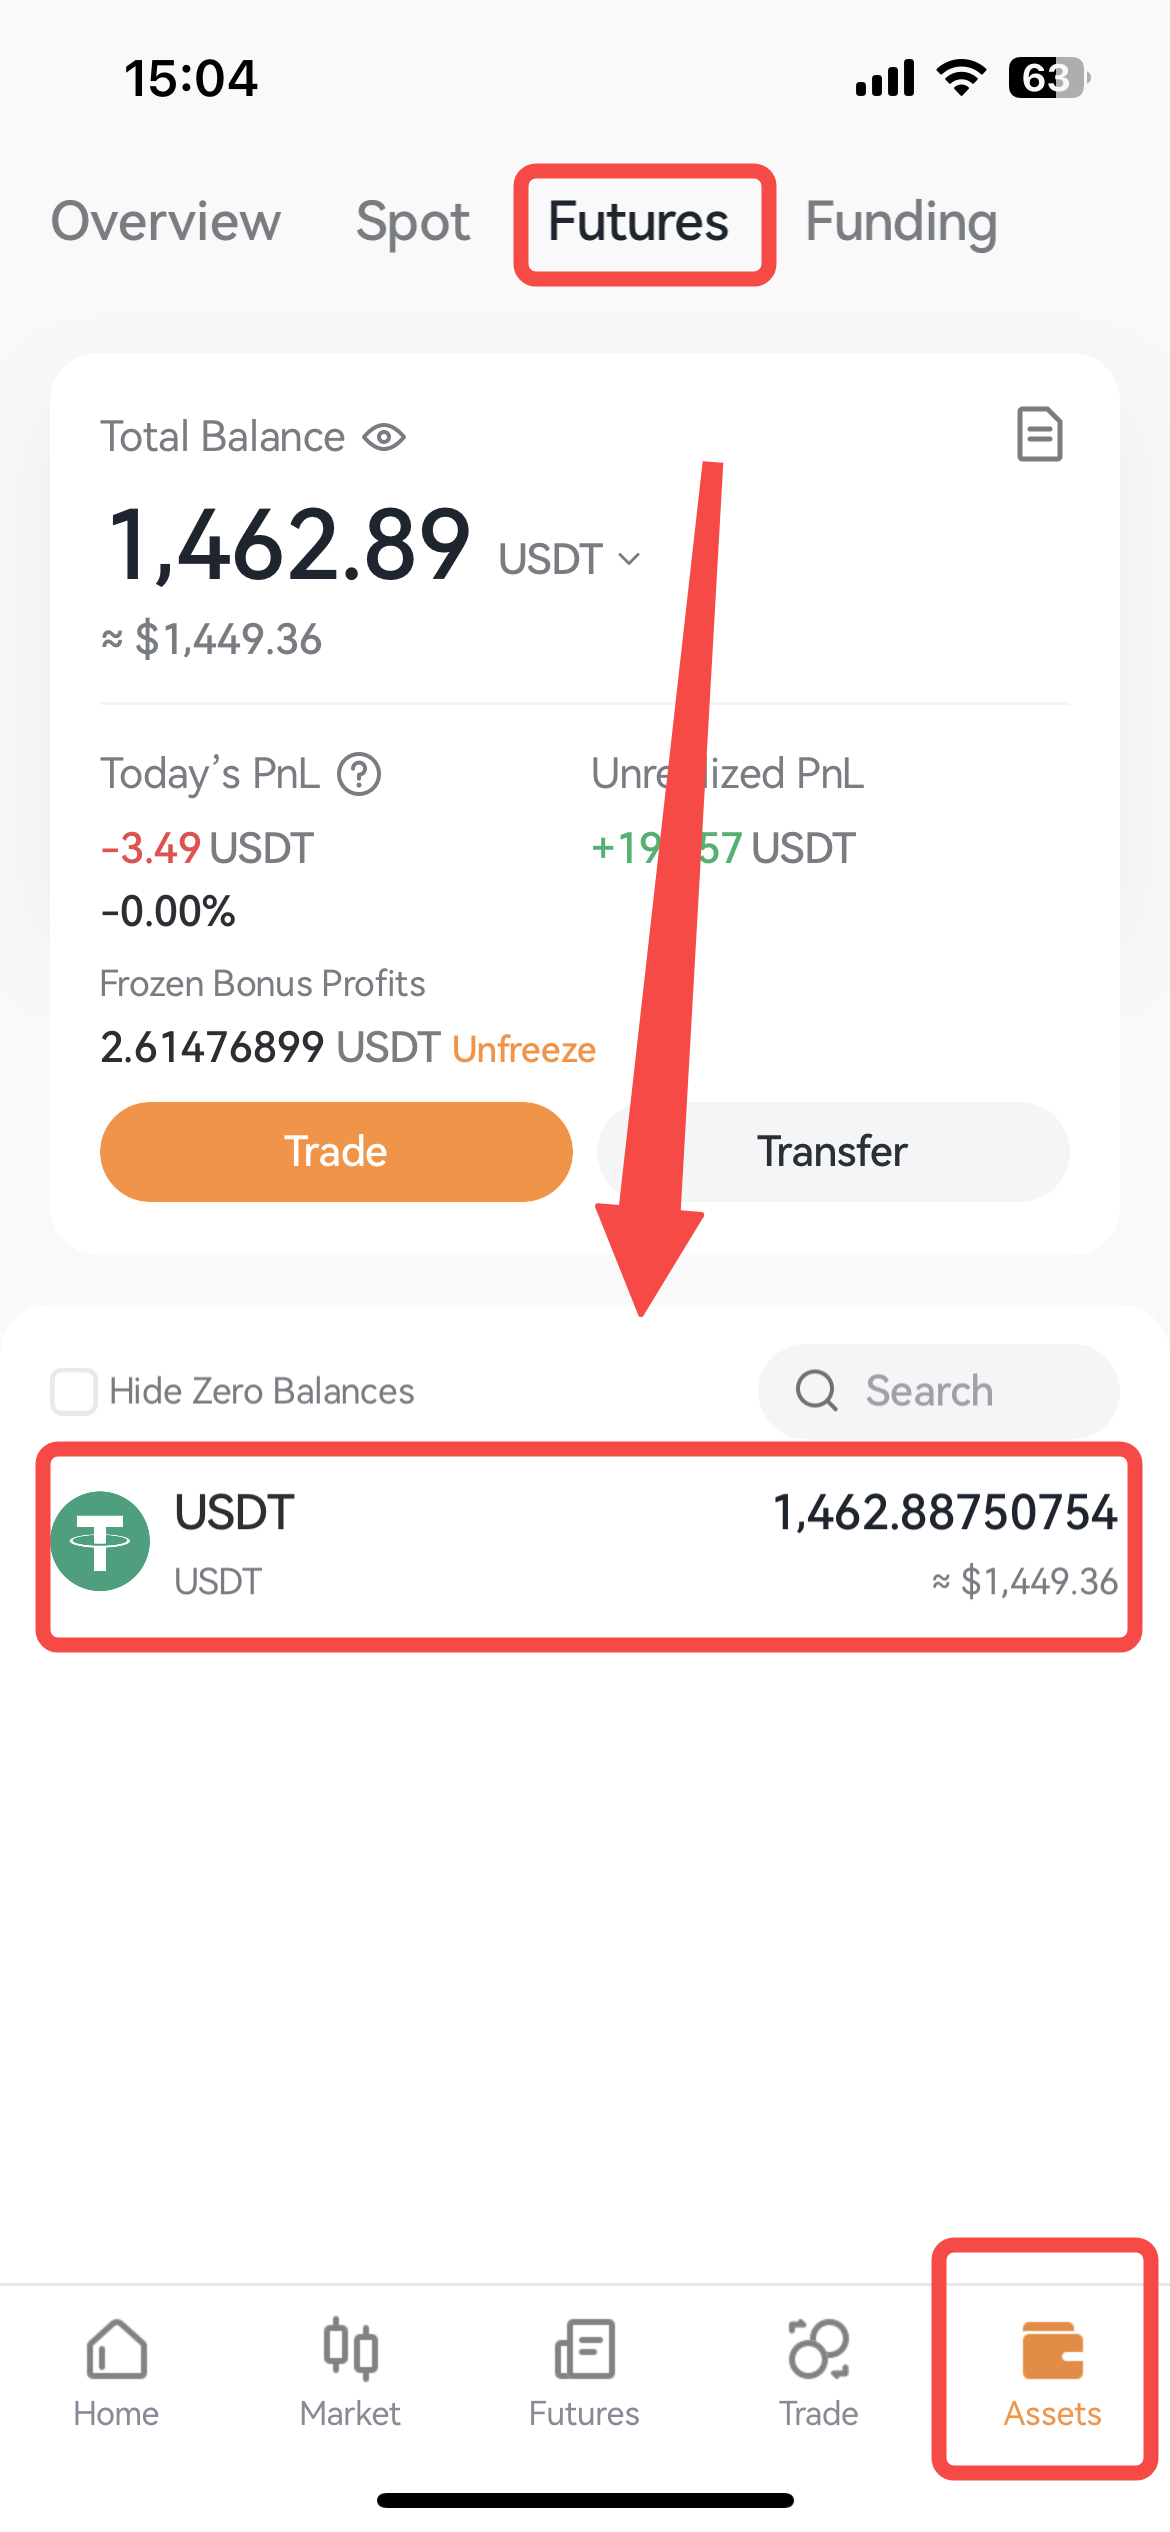
Task: Enable the Hide Zero Balances checkbox
Action: [74, 1391]
